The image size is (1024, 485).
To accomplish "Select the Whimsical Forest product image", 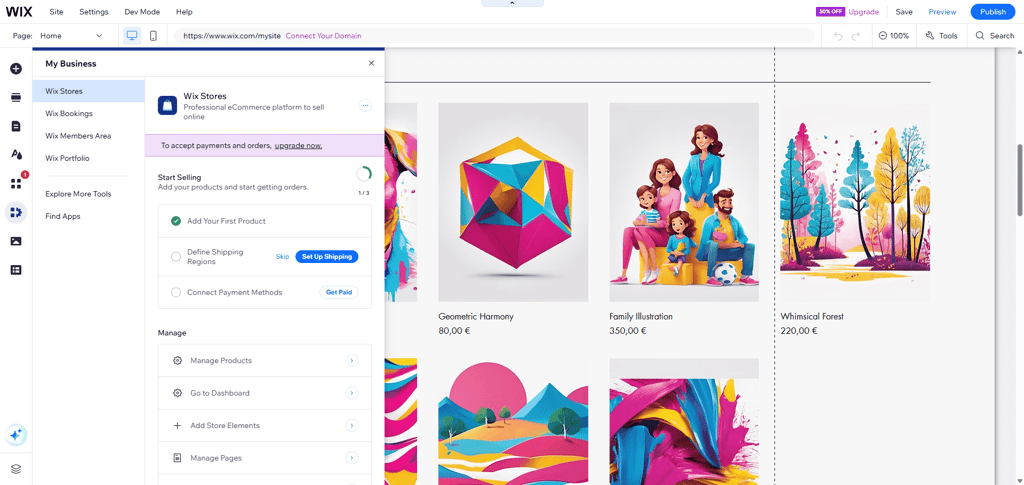I will [855, 202].
